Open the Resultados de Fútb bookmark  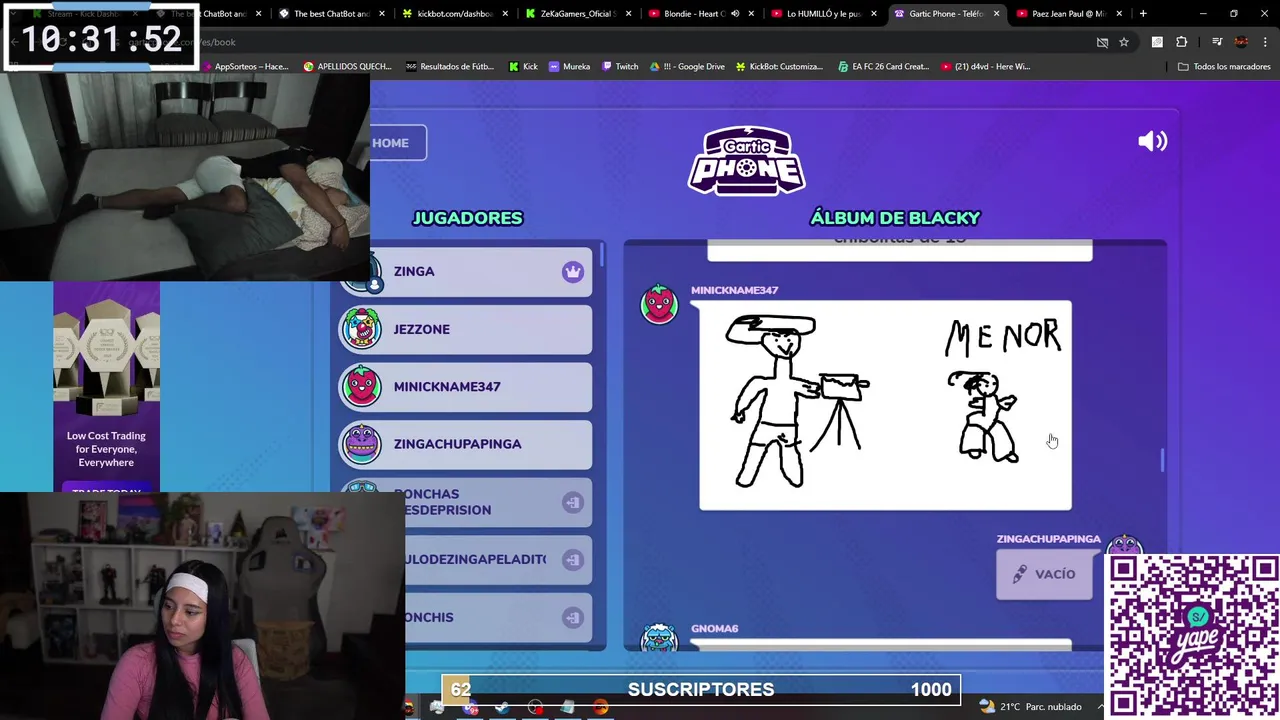click(x=450, y=67)
